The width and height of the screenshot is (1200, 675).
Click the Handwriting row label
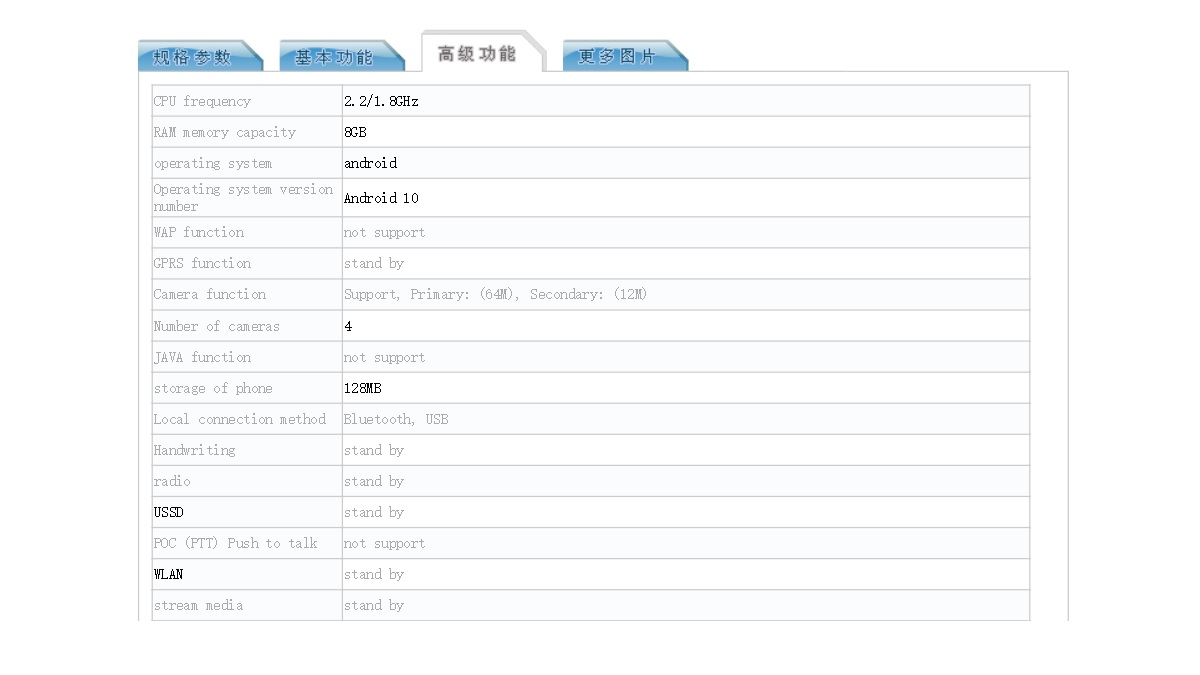[194, 450]
